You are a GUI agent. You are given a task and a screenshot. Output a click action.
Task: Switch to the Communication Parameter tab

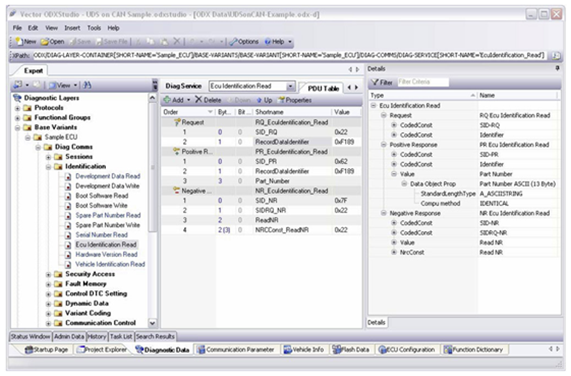(236, 350)
